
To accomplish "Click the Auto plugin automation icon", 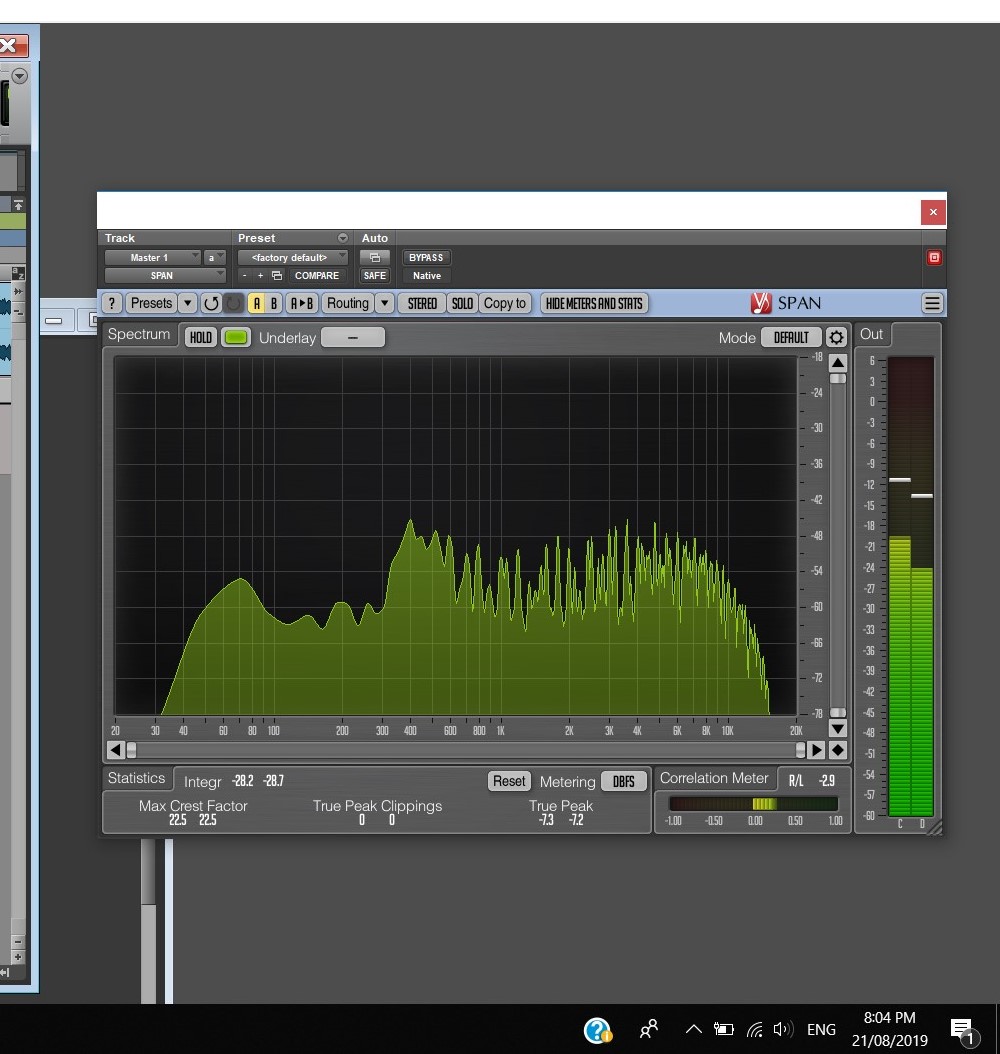I will pyautogui.click(x=374, y=257).
